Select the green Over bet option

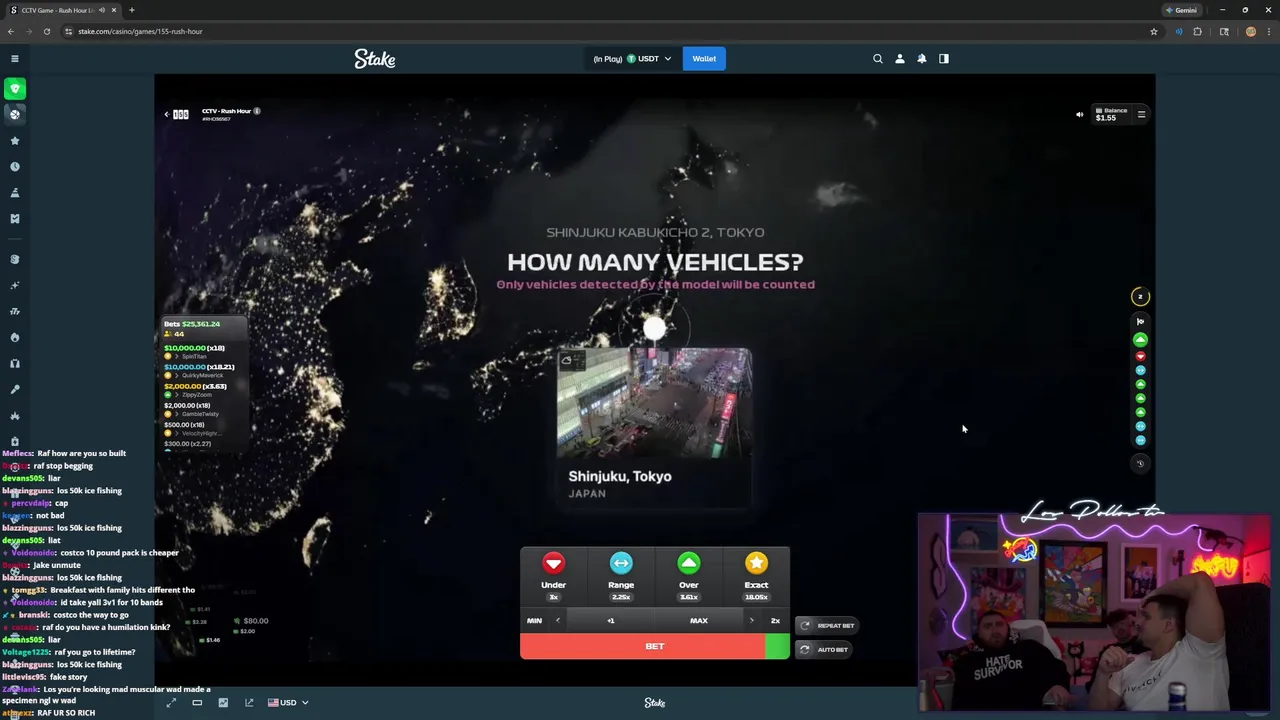click(x=689, y=576)
